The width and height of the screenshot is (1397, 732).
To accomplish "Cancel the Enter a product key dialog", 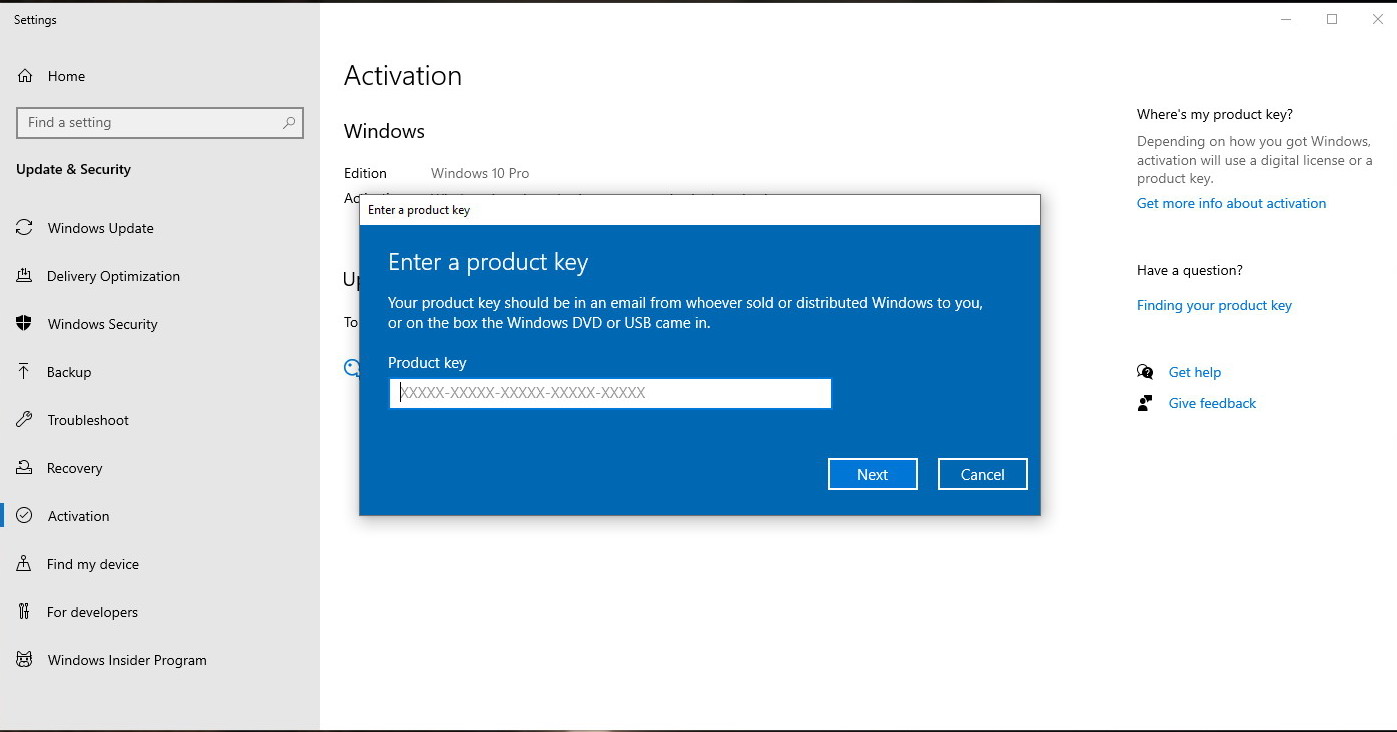I will coord(983,474).
